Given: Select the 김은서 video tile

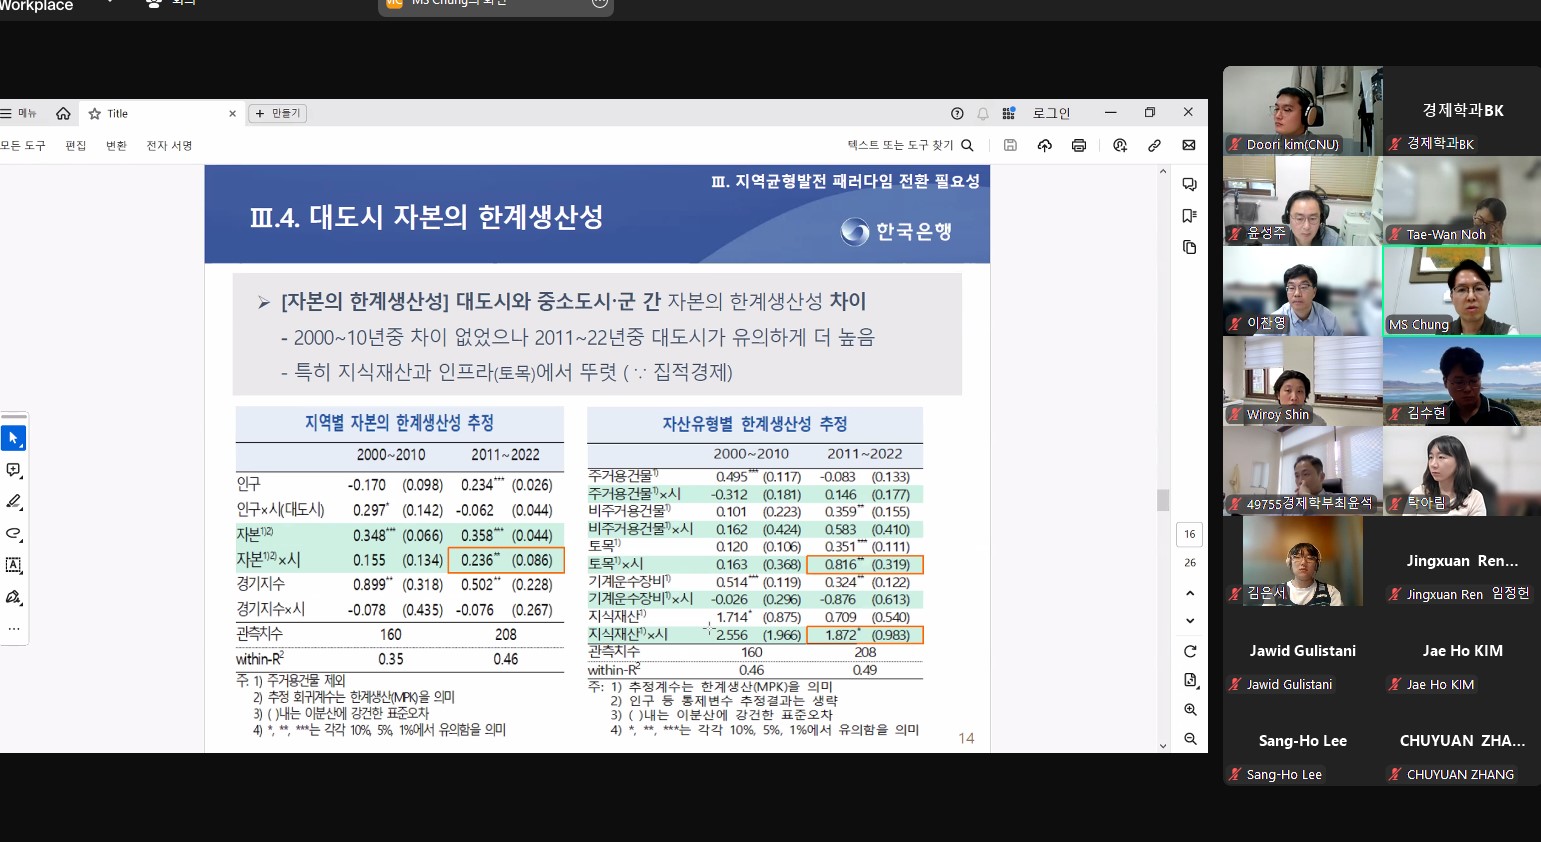Looking at the screenshot, I should click(1303, 561).
